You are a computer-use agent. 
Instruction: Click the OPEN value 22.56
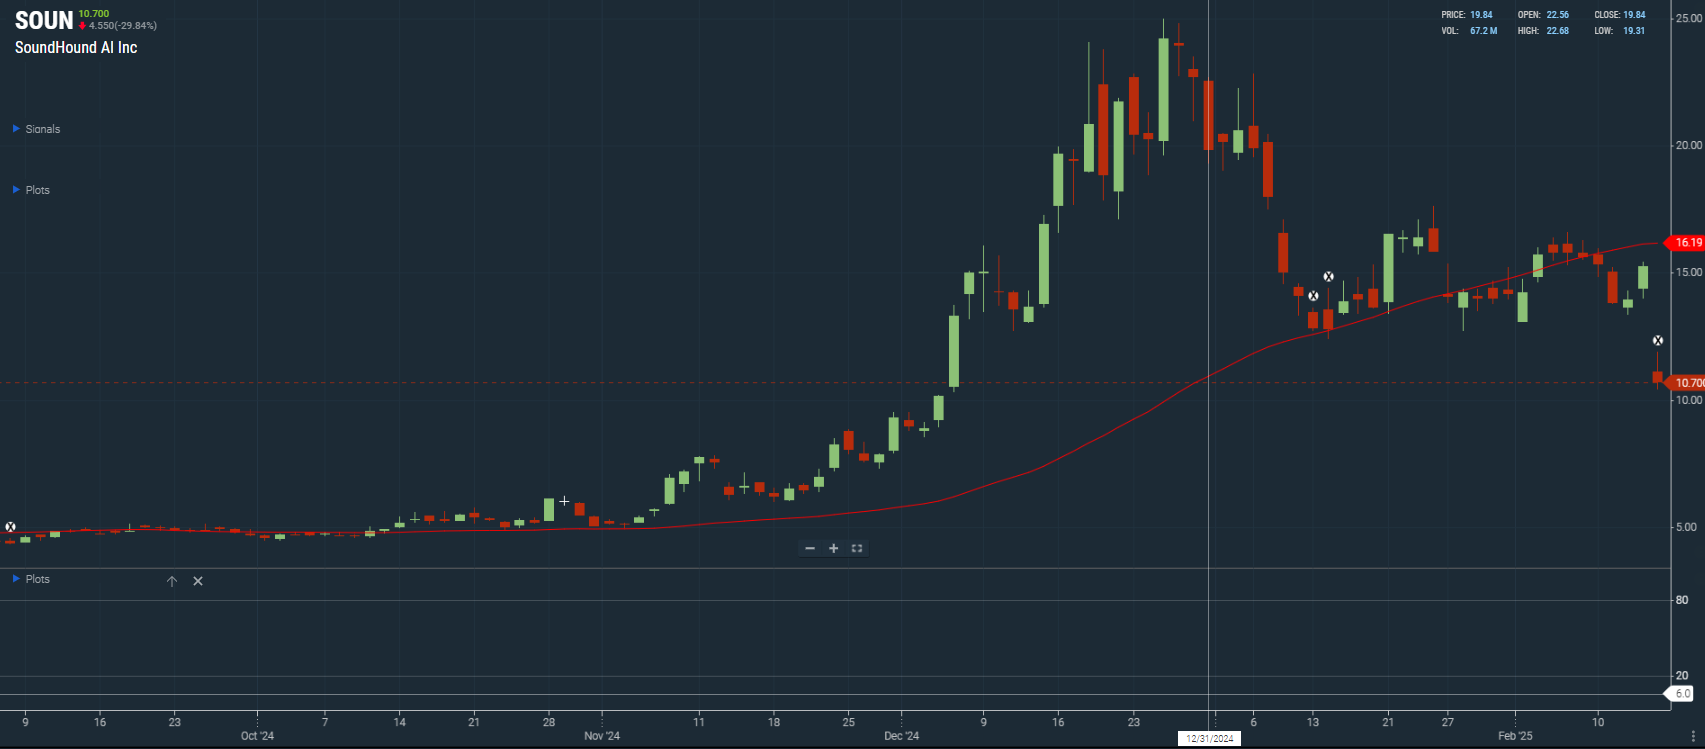pos(1558,15)
